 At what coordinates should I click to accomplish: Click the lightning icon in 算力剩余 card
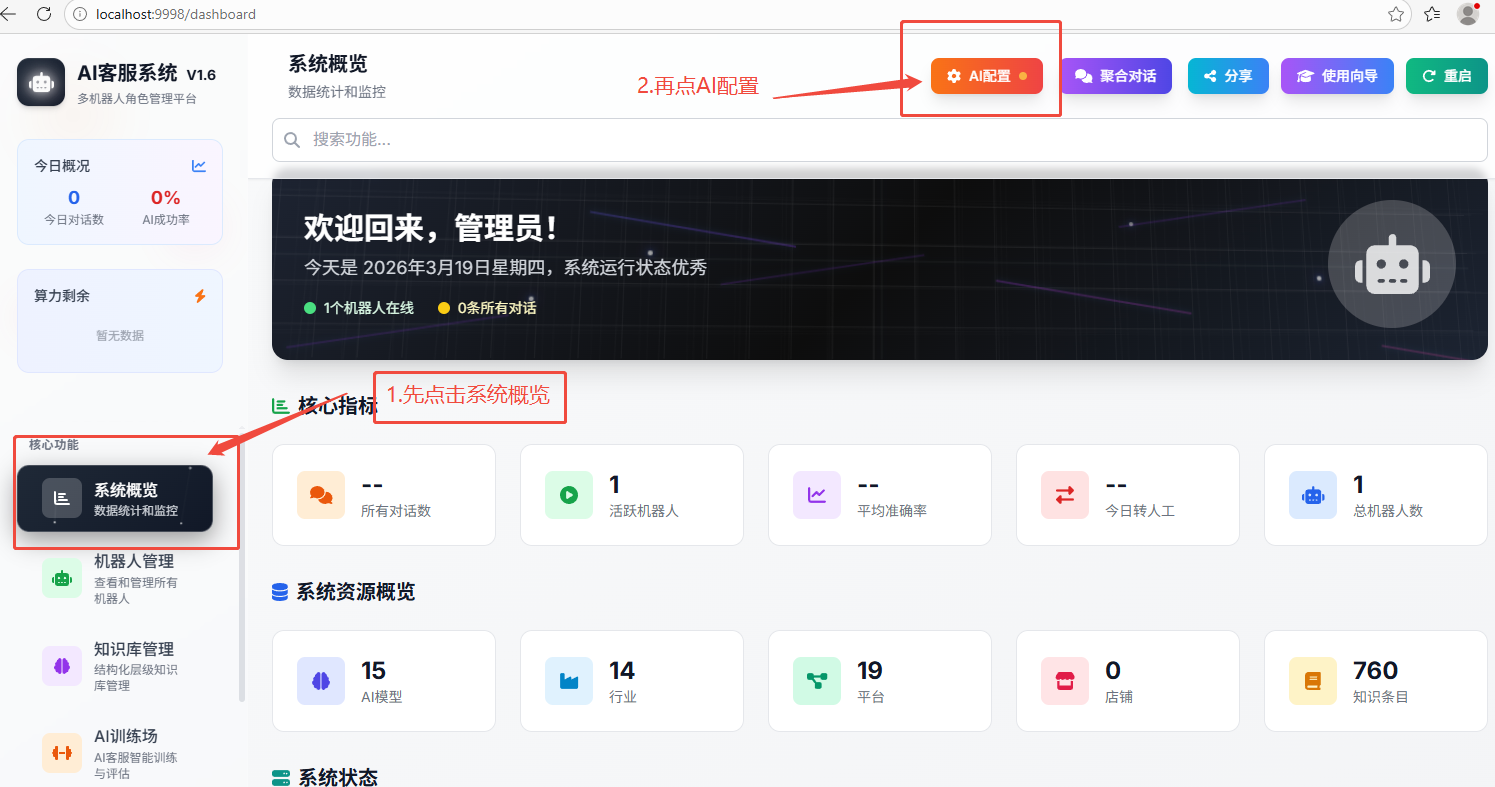(200, 296)
